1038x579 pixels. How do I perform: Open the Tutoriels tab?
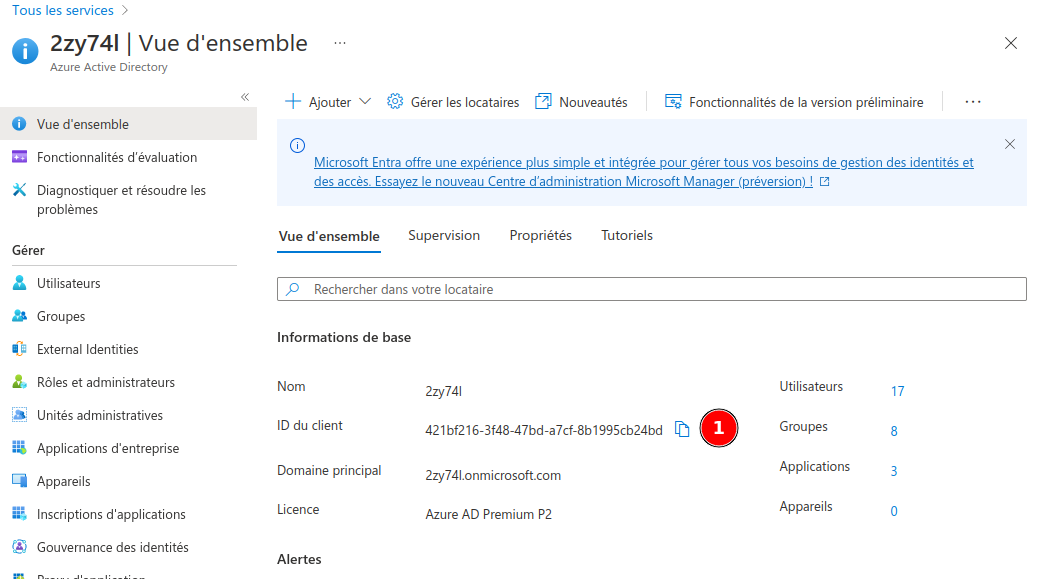click(626, 236)
